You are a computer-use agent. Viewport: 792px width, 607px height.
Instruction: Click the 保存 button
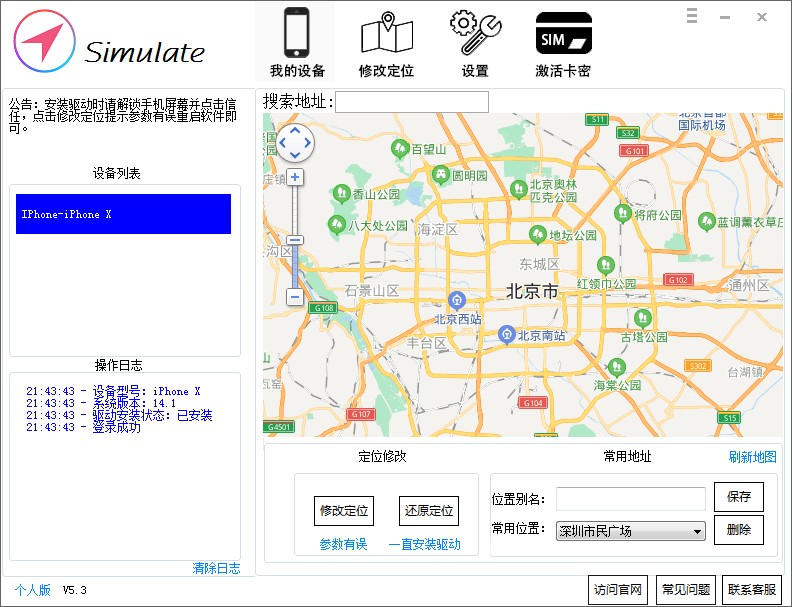coord(739,497)
